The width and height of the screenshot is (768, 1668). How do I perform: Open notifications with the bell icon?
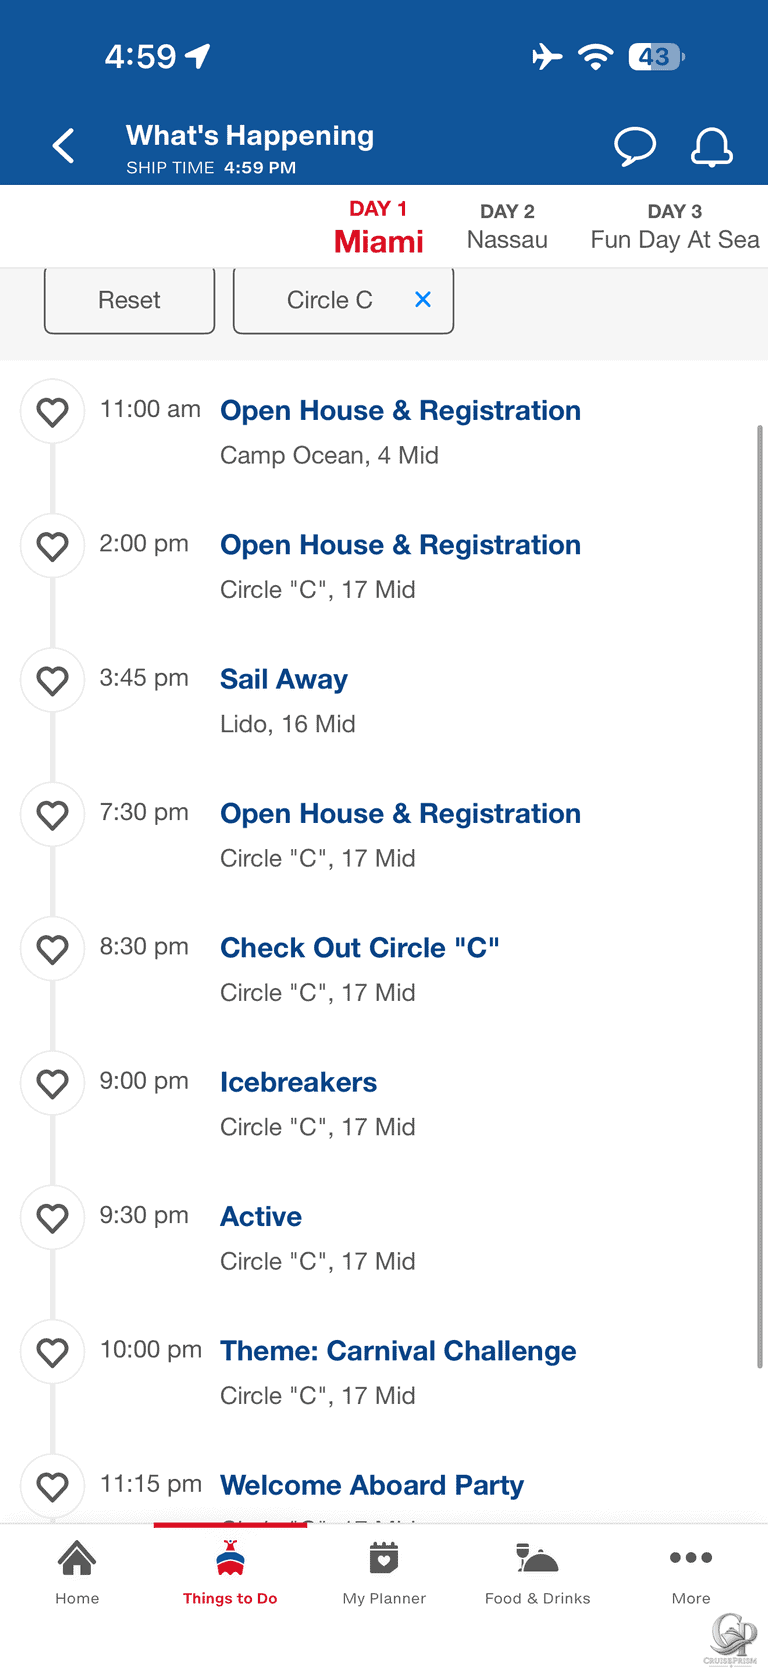point(712,146)
